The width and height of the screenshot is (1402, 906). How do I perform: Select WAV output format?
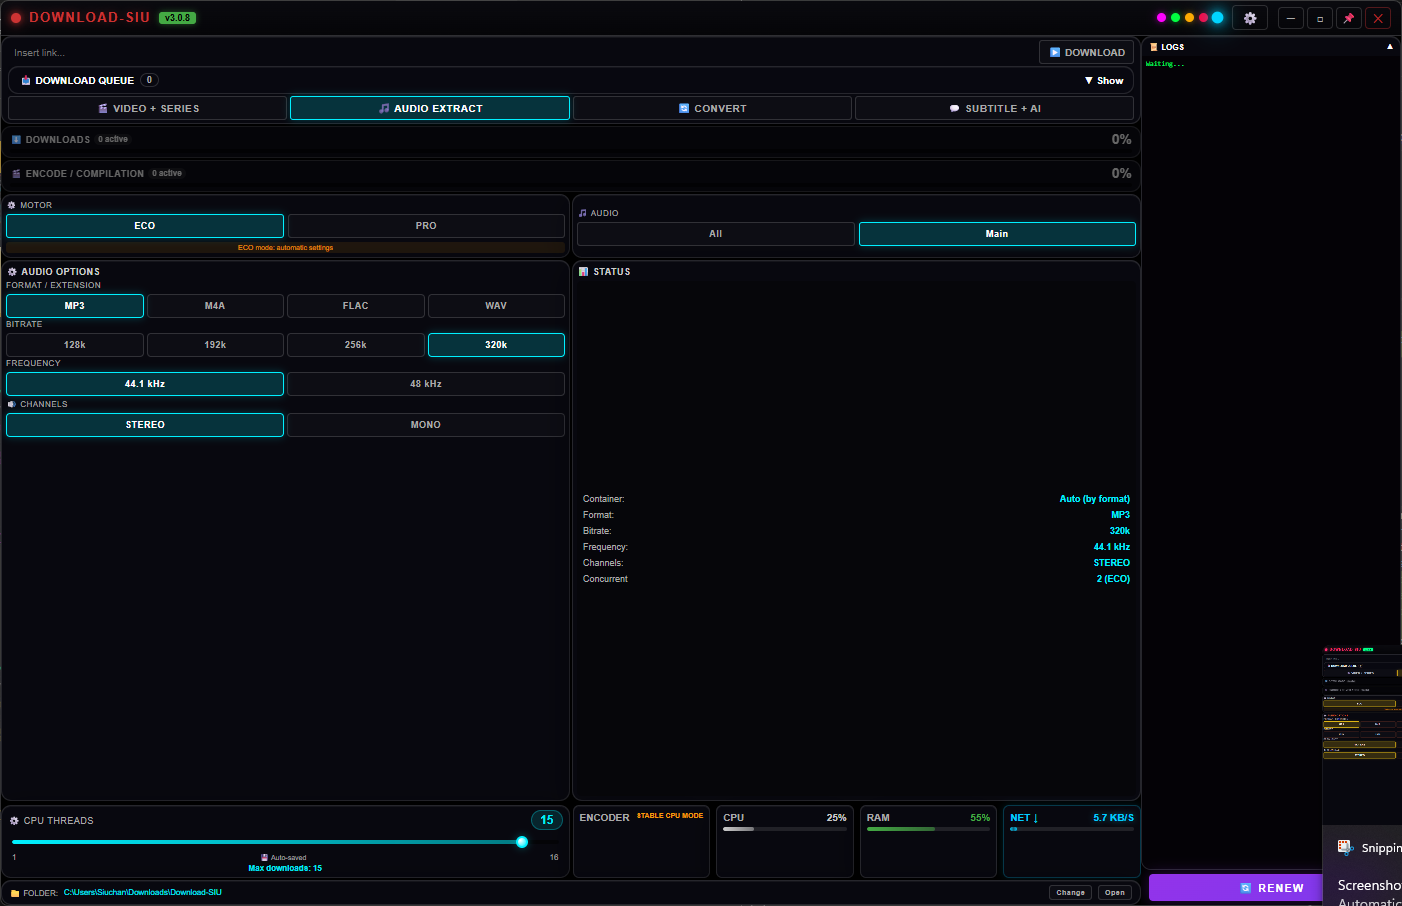click(x=496, y=306)
